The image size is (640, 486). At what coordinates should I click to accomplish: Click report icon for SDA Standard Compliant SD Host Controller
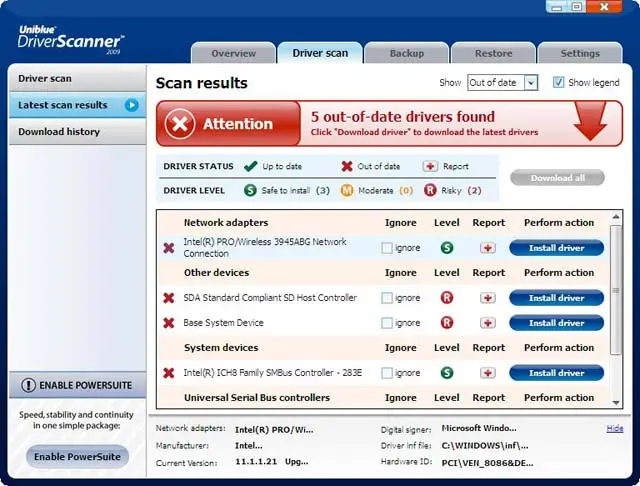488,298
